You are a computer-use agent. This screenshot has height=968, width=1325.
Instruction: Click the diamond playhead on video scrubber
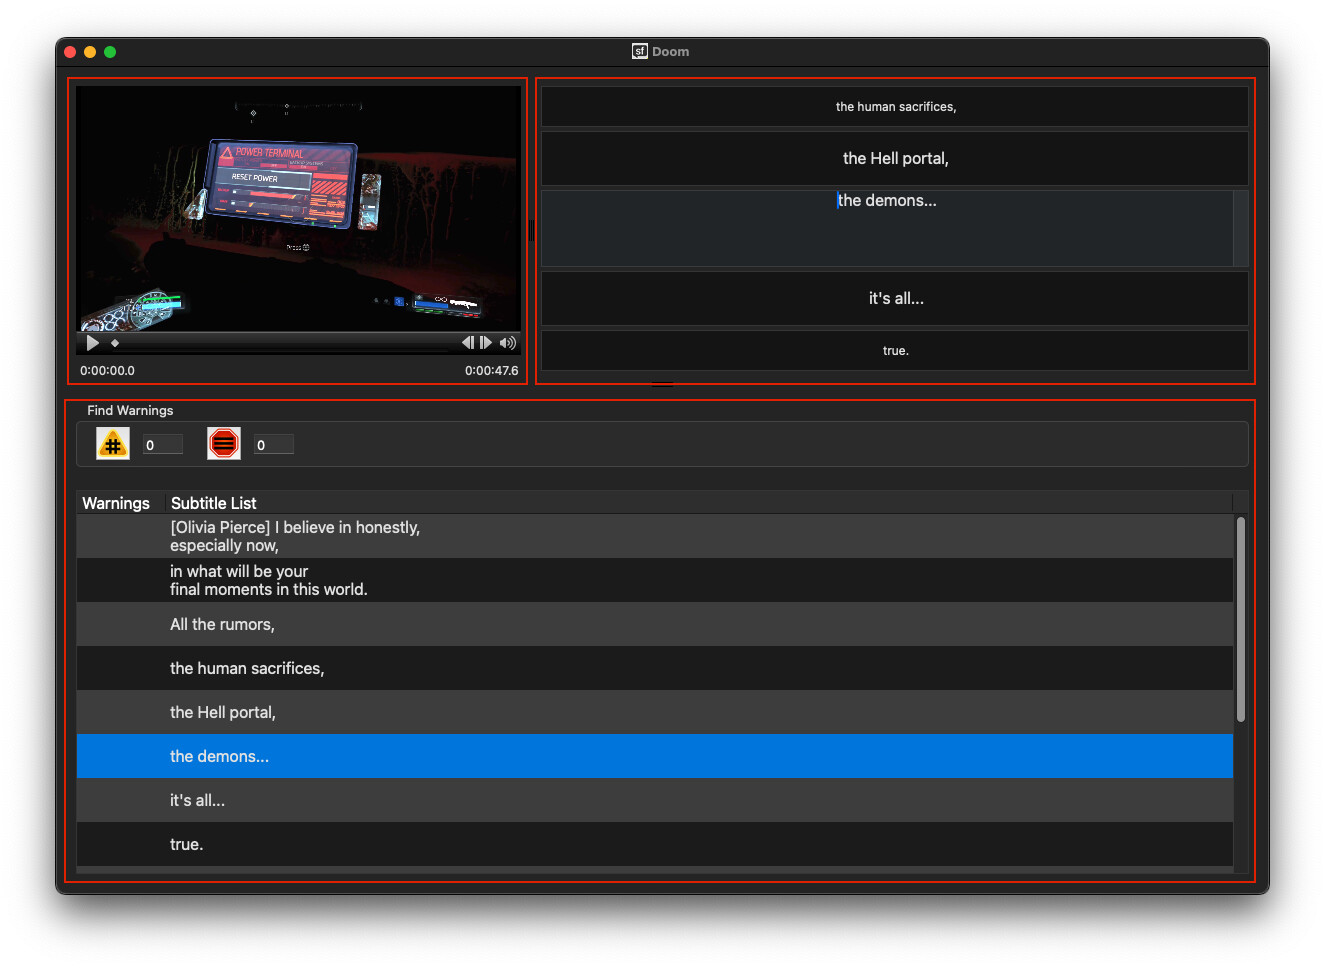115,343
